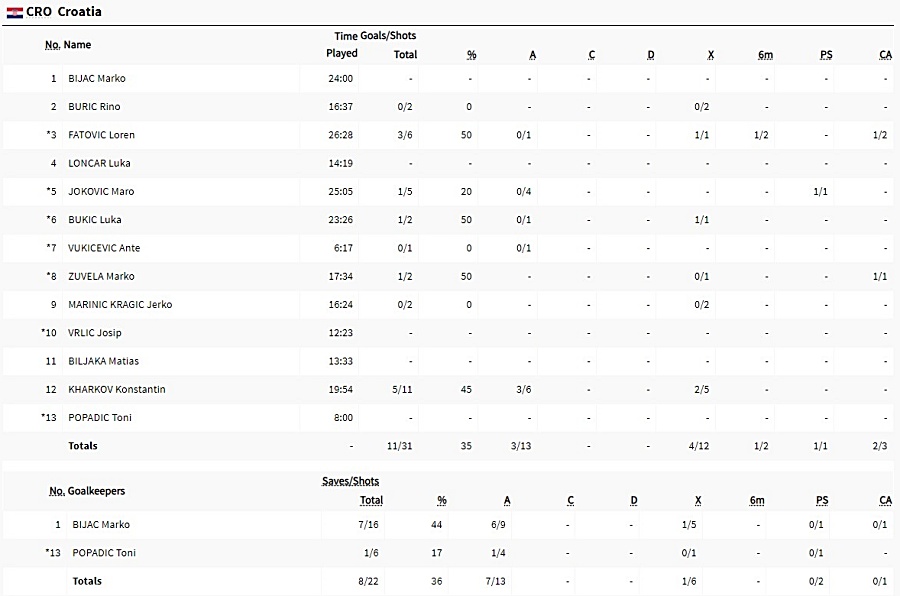
Task: Click the No. header in goalkeepers table
Action: coord(57,491)
